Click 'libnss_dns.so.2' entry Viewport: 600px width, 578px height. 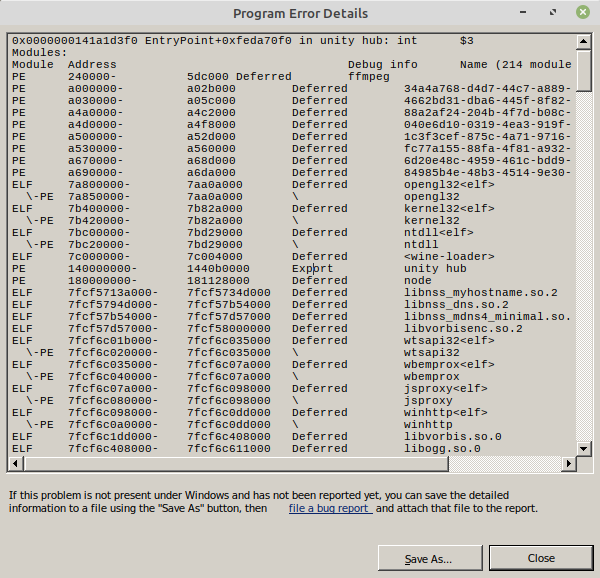tap(456, 304)
